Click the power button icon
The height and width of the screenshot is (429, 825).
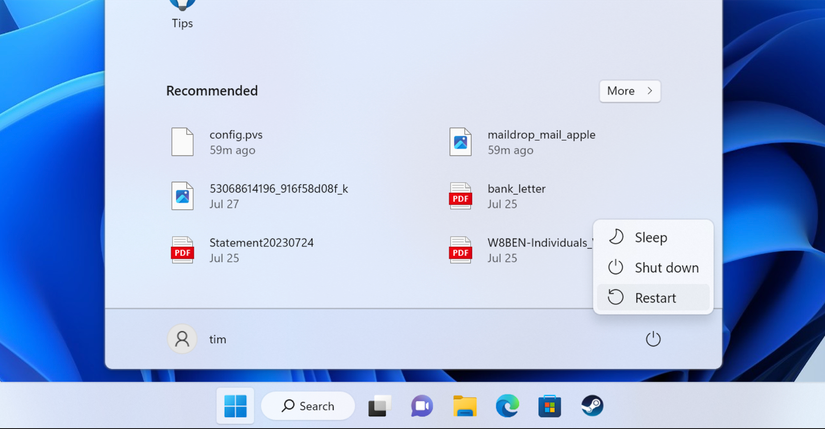[x=653, y=339]
